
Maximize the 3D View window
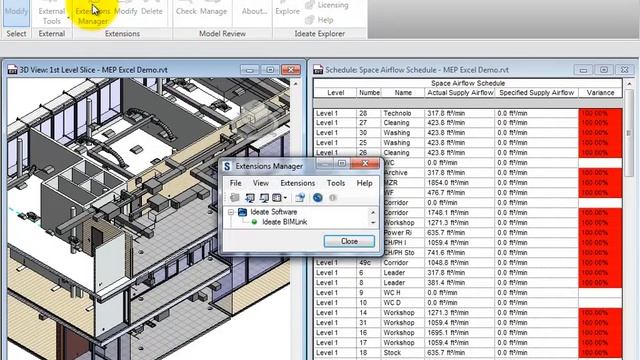(270, 70)
